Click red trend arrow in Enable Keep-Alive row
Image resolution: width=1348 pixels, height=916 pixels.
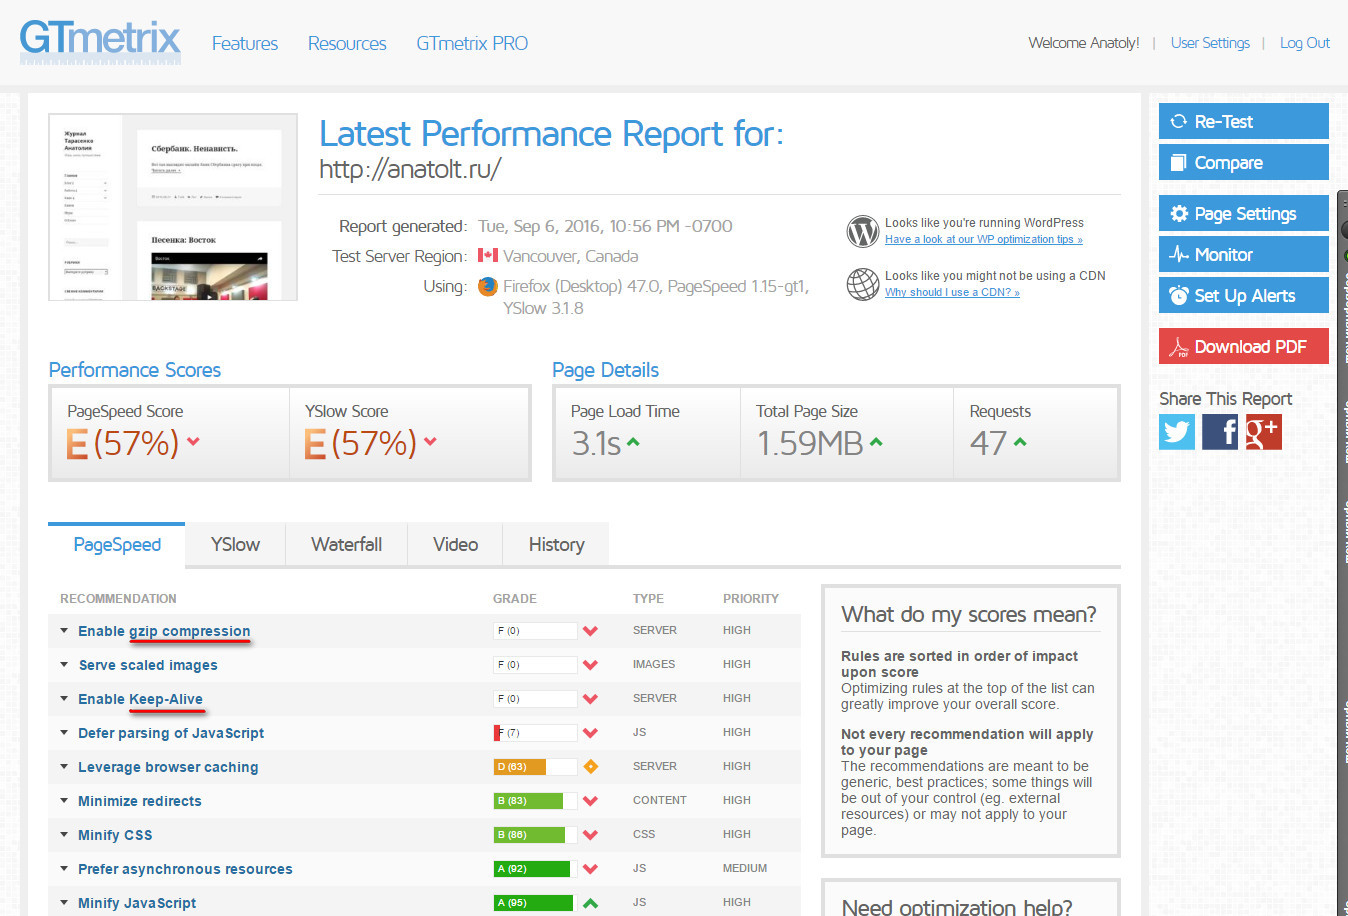click(590, 699)
